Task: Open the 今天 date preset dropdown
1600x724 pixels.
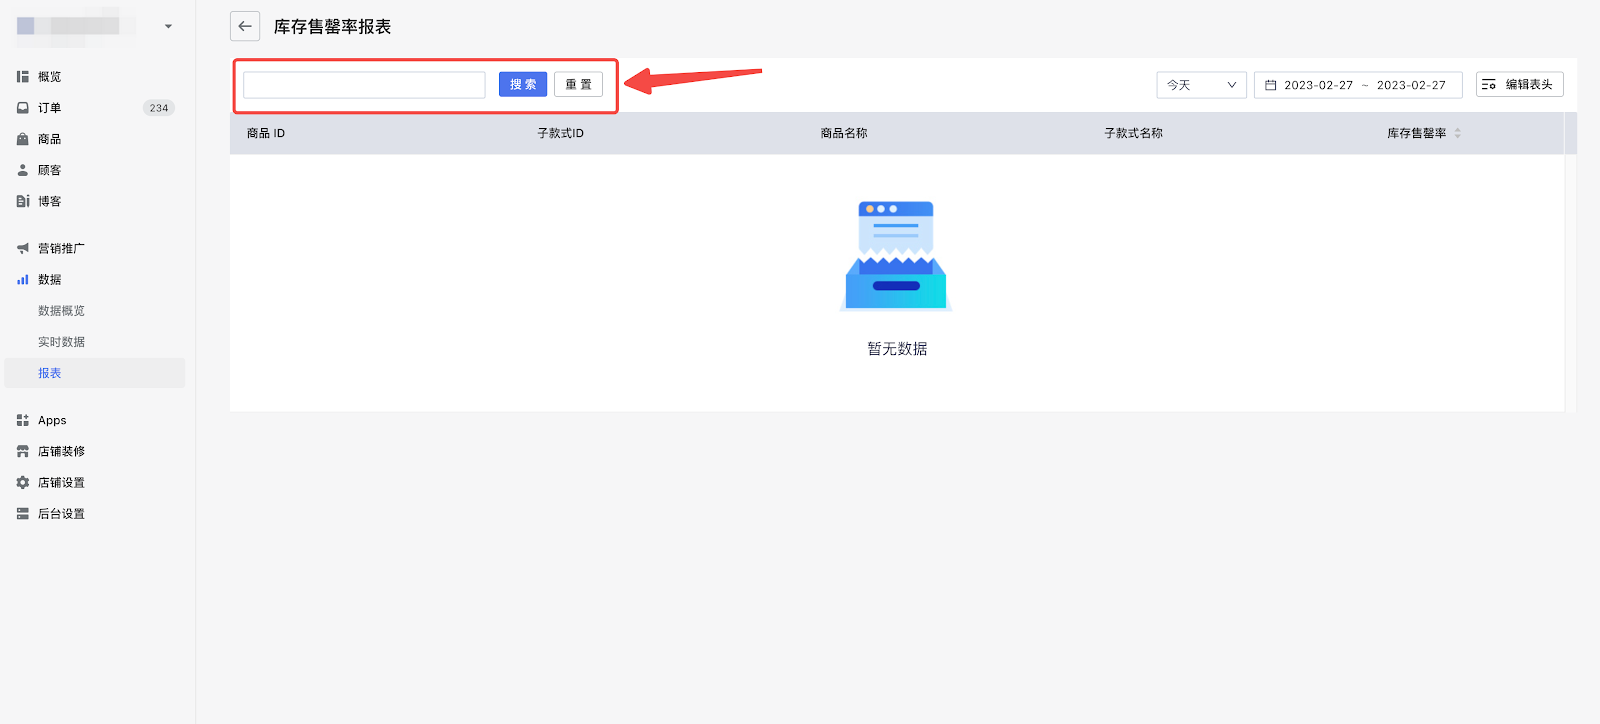Action: [1201, 85]
